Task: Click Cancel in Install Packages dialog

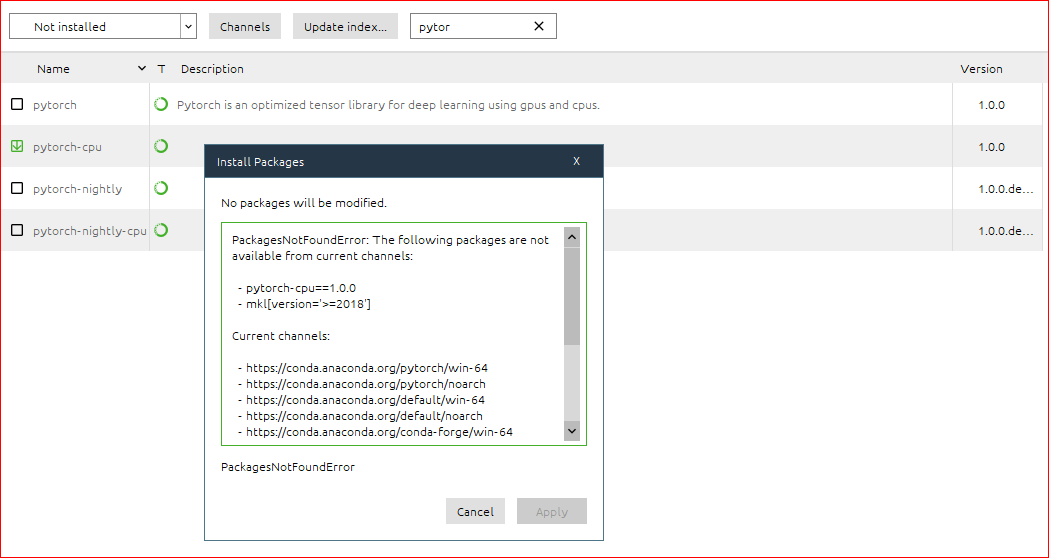Action: [475, 511]
